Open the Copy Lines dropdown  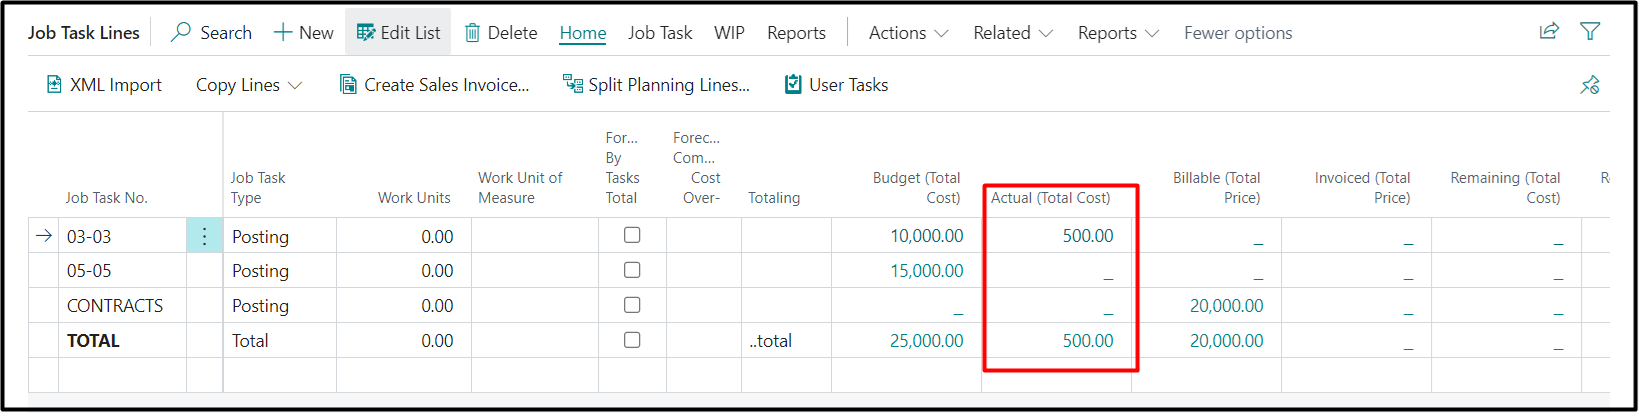point(248,85)
